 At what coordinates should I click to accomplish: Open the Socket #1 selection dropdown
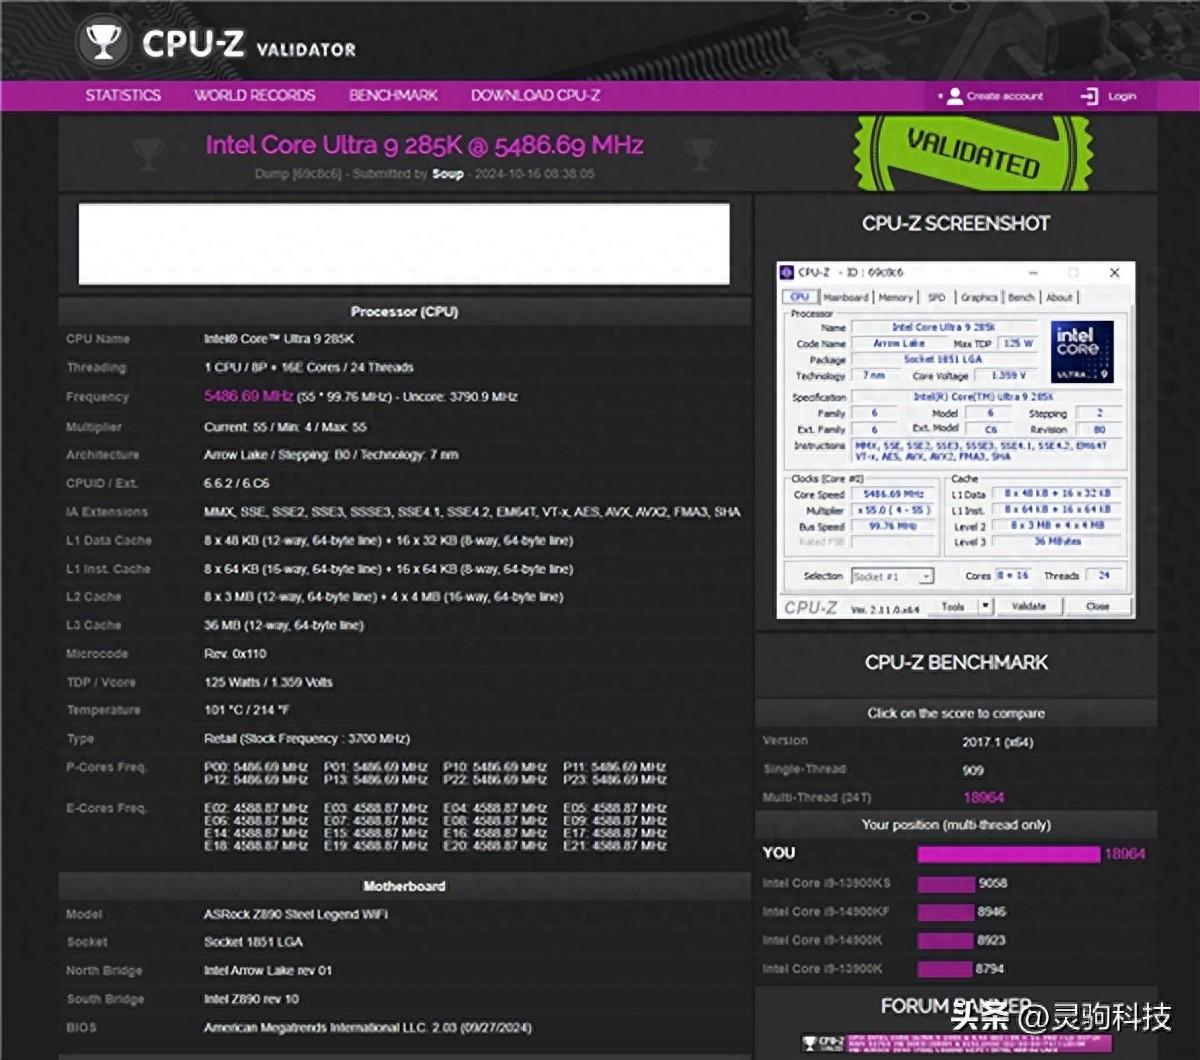tap(892, 576)
